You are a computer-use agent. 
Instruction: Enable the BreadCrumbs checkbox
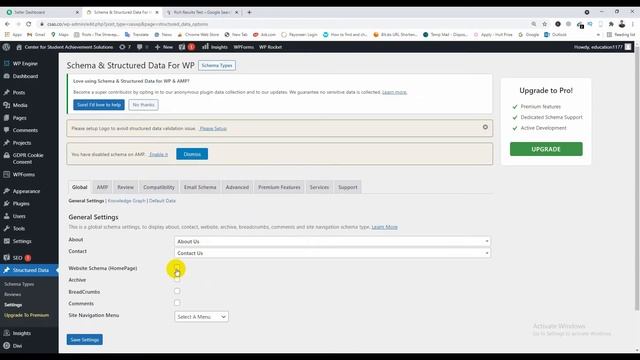pyautogui.click(x=177, y=291)
